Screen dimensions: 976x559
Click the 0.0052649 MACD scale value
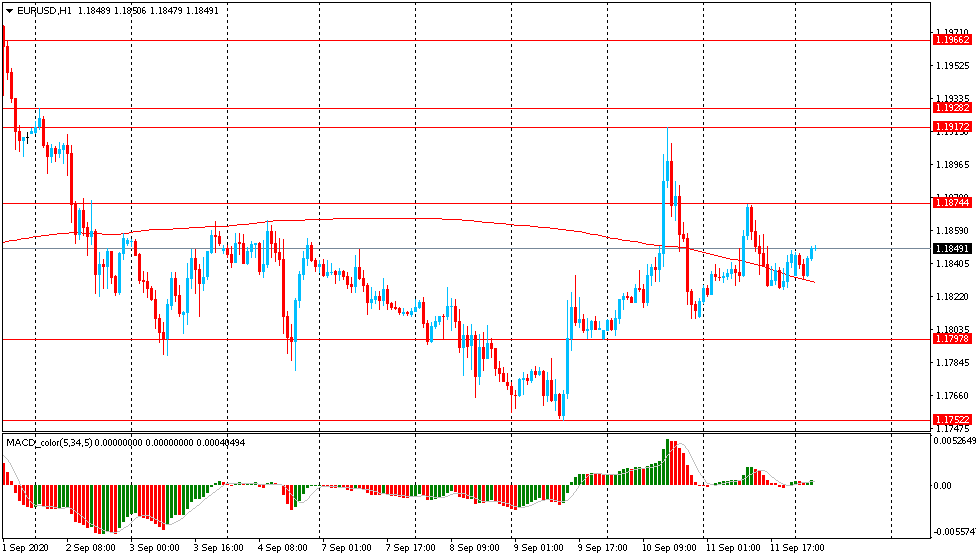(952, 441)
